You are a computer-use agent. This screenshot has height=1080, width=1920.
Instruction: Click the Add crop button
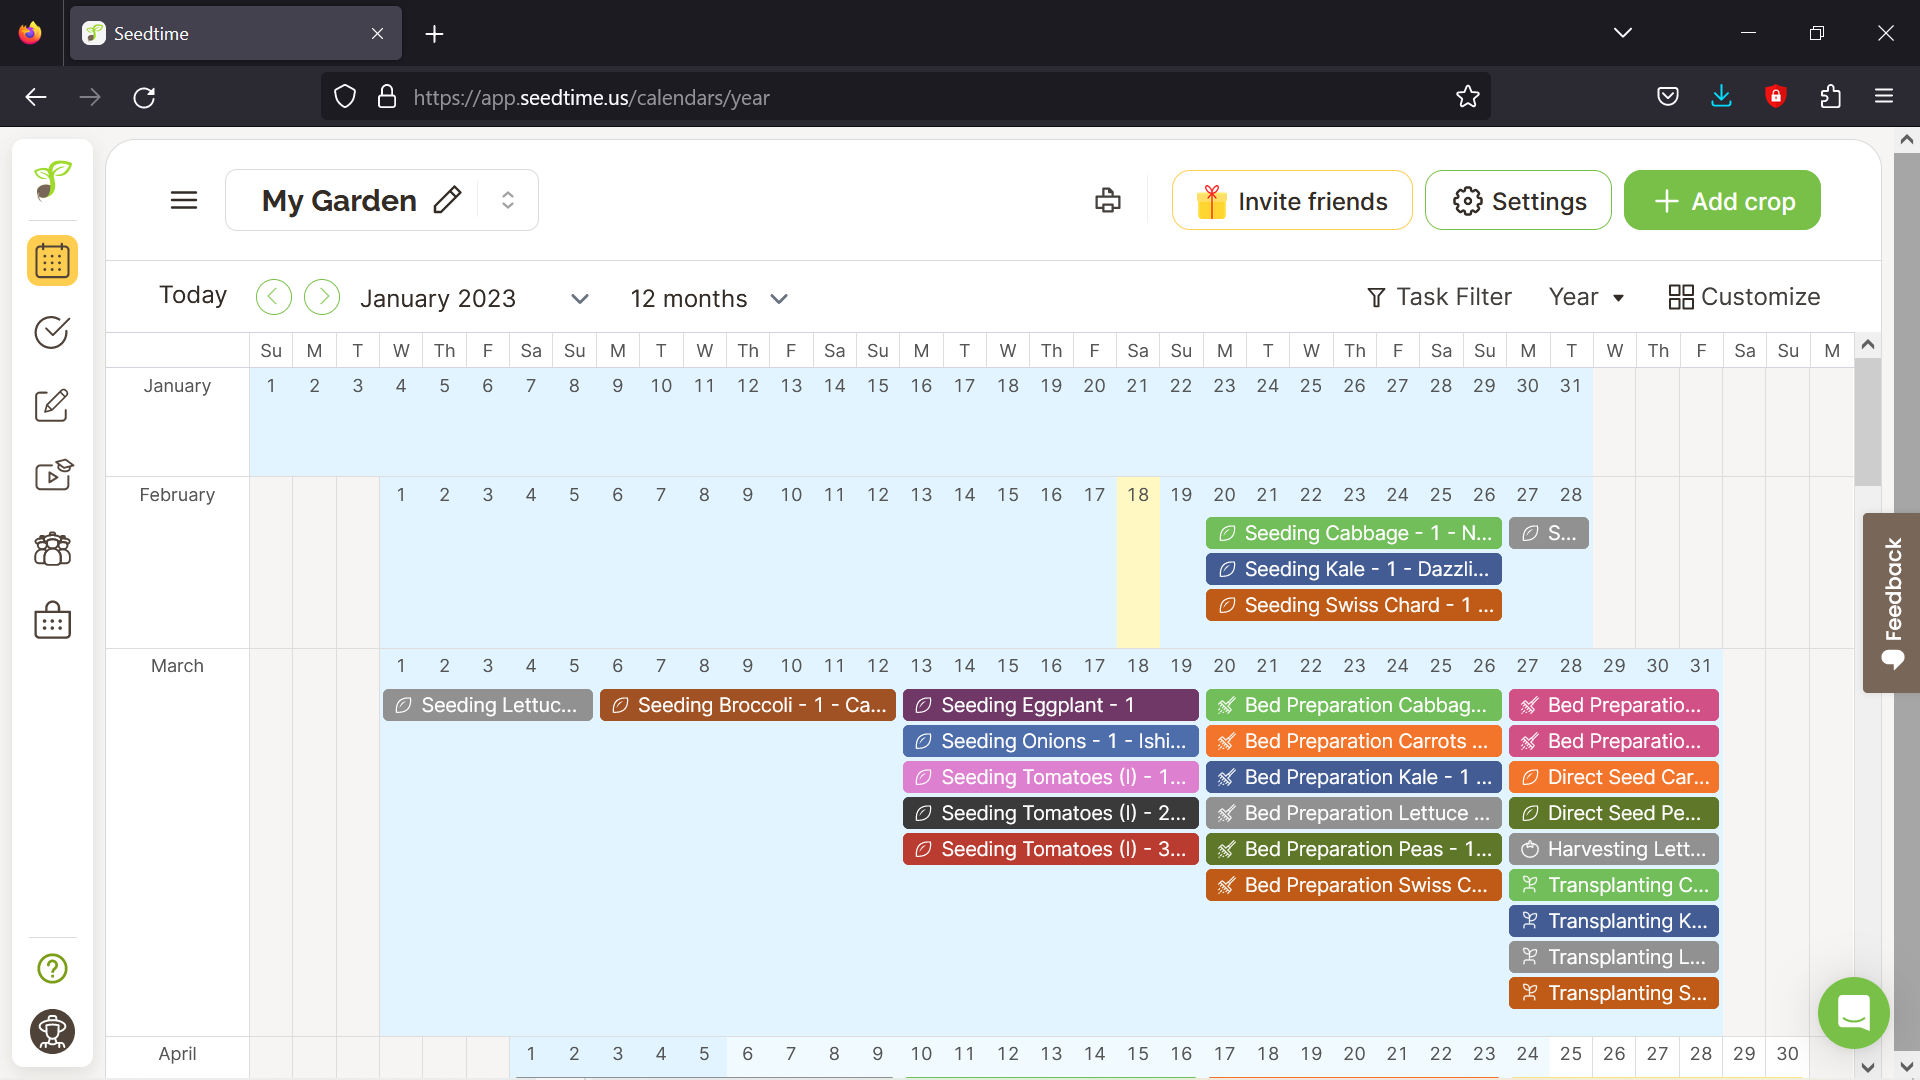pos(1721,201)
